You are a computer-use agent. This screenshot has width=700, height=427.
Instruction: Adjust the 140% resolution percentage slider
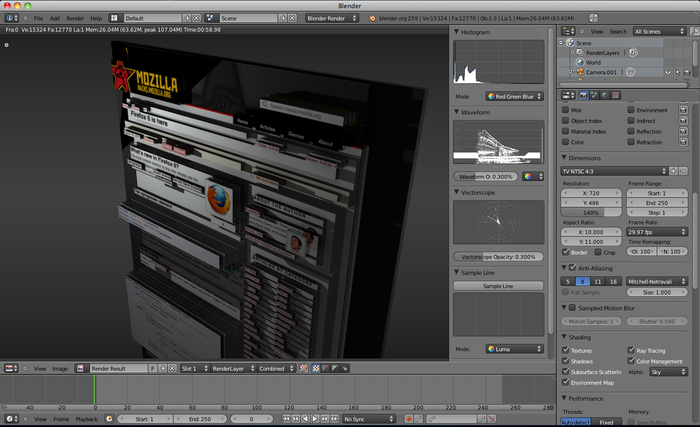pos(591,213)
